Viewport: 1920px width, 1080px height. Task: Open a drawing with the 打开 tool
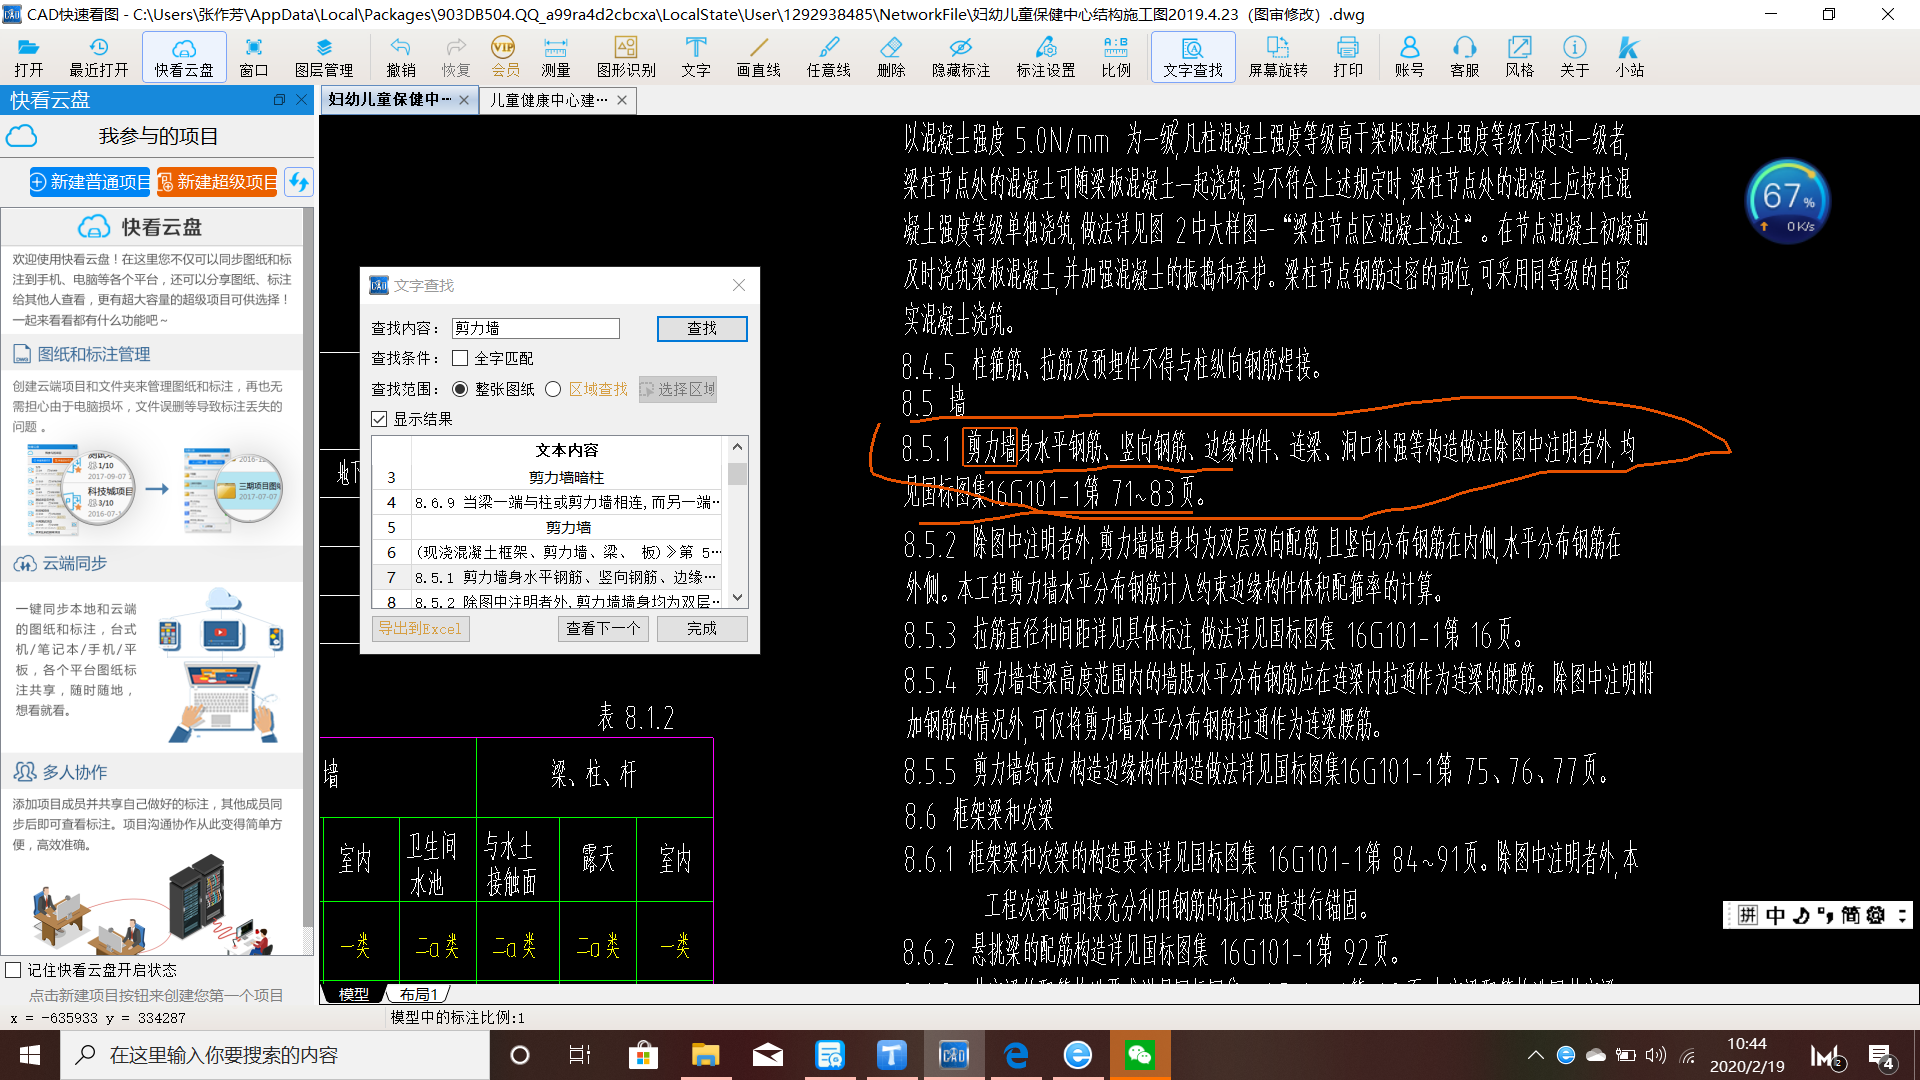pos(29,57)
